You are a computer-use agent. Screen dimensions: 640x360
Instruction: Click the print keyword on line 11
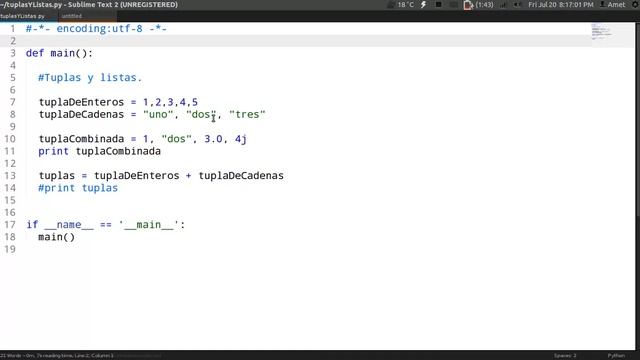(53, 151)
